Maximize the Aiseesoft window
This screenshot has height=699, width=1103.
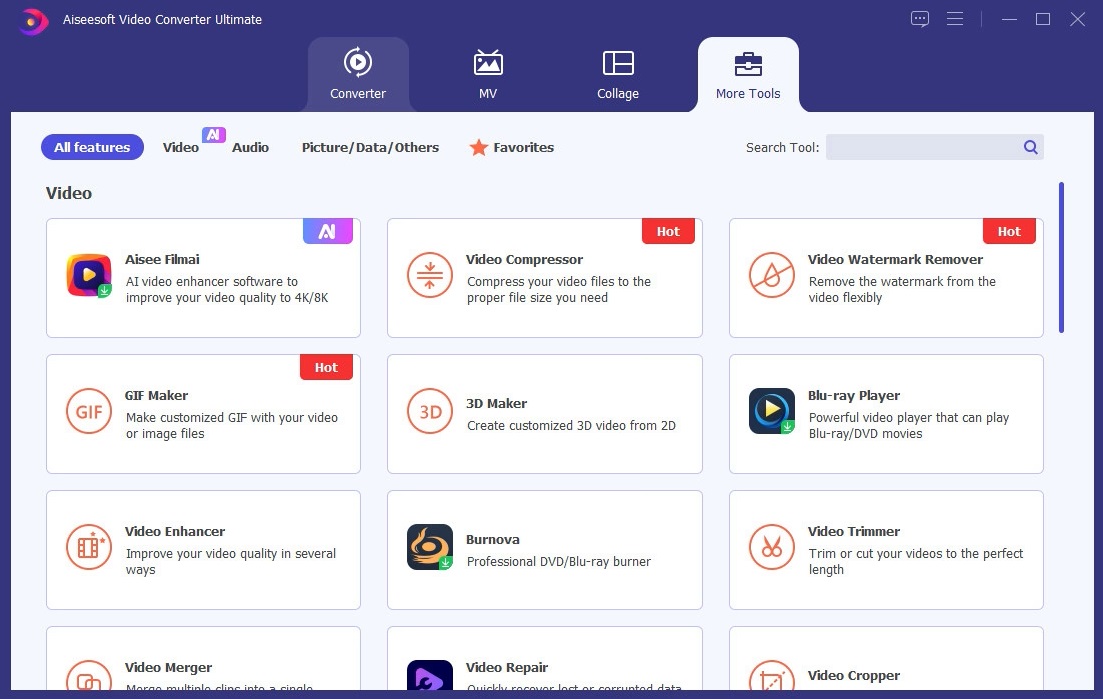click(1043, 19)
